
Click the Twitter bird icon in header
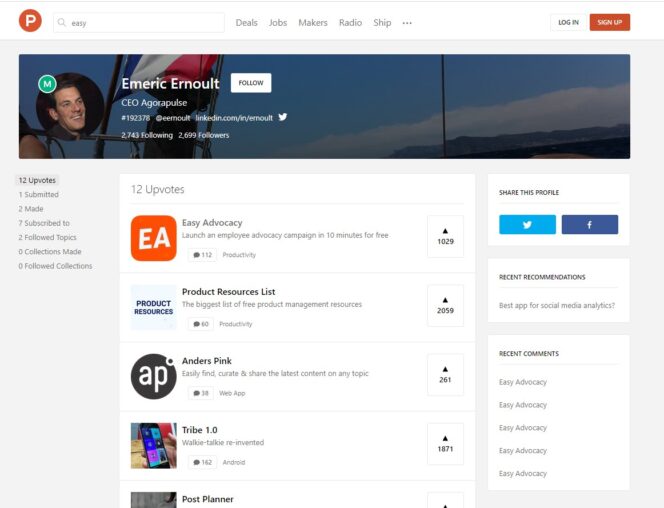pyautogui.click(x=283, y=117)
